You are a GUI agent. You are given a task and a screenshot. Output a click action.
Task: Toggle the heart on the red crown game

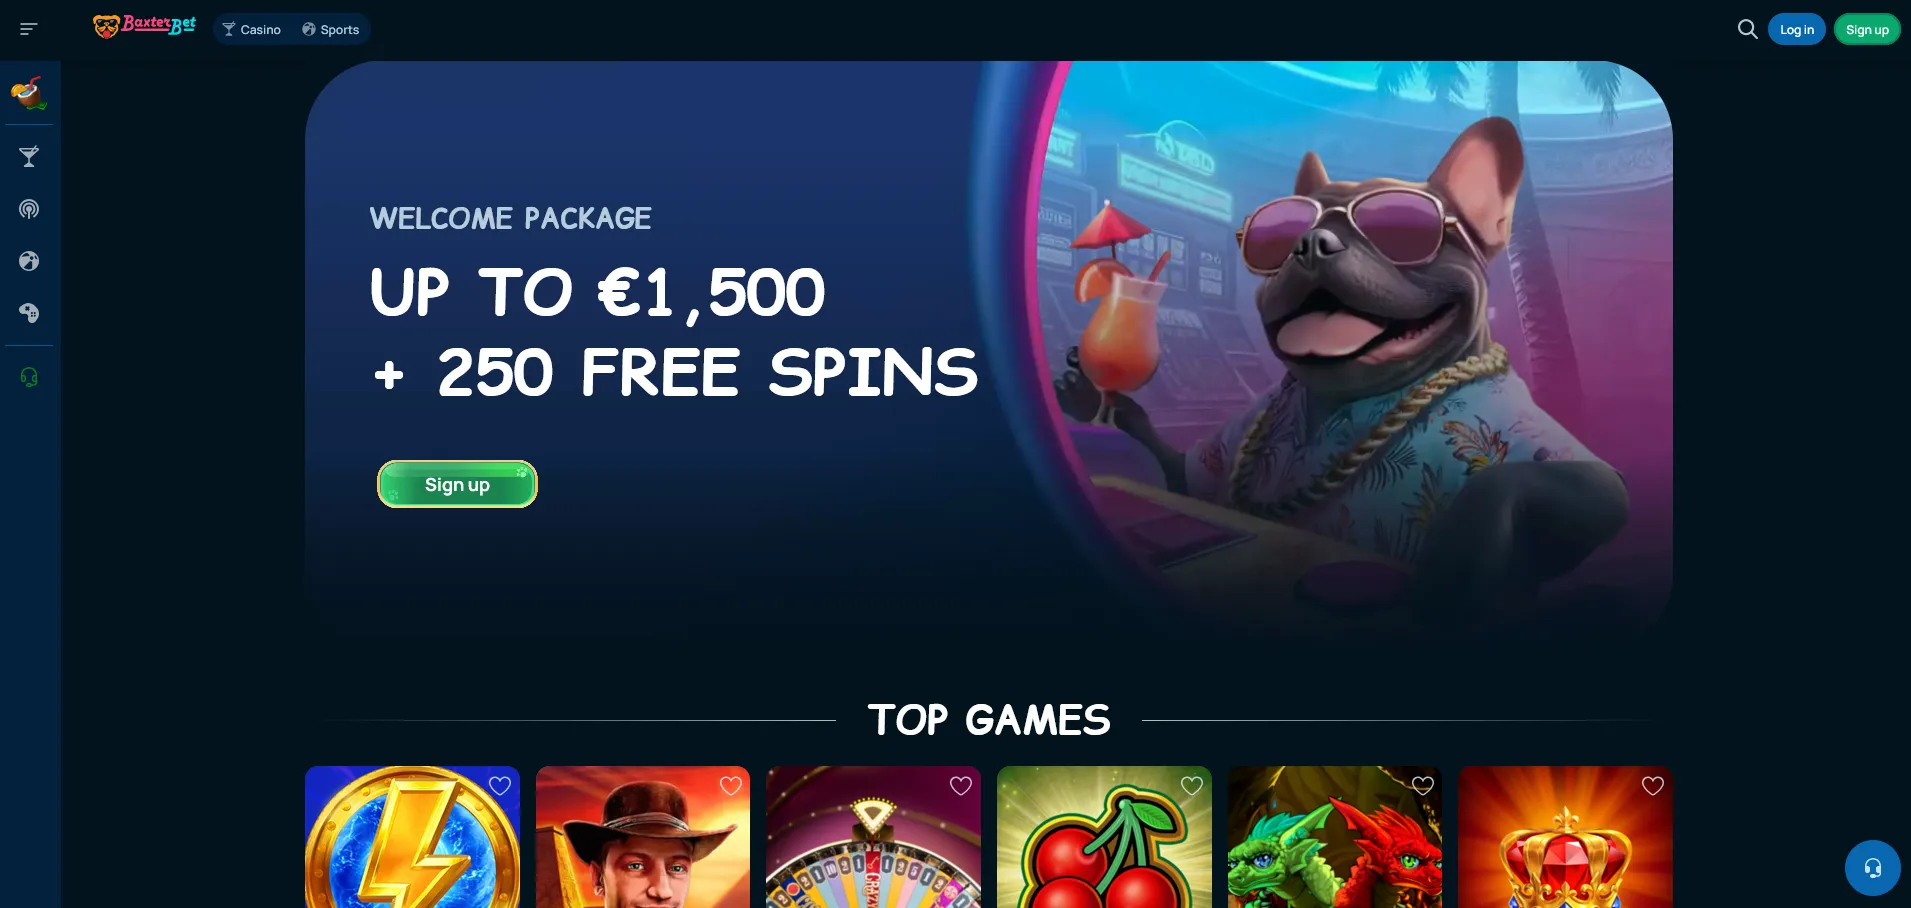pyautogui.click(x=1653, y=786)
